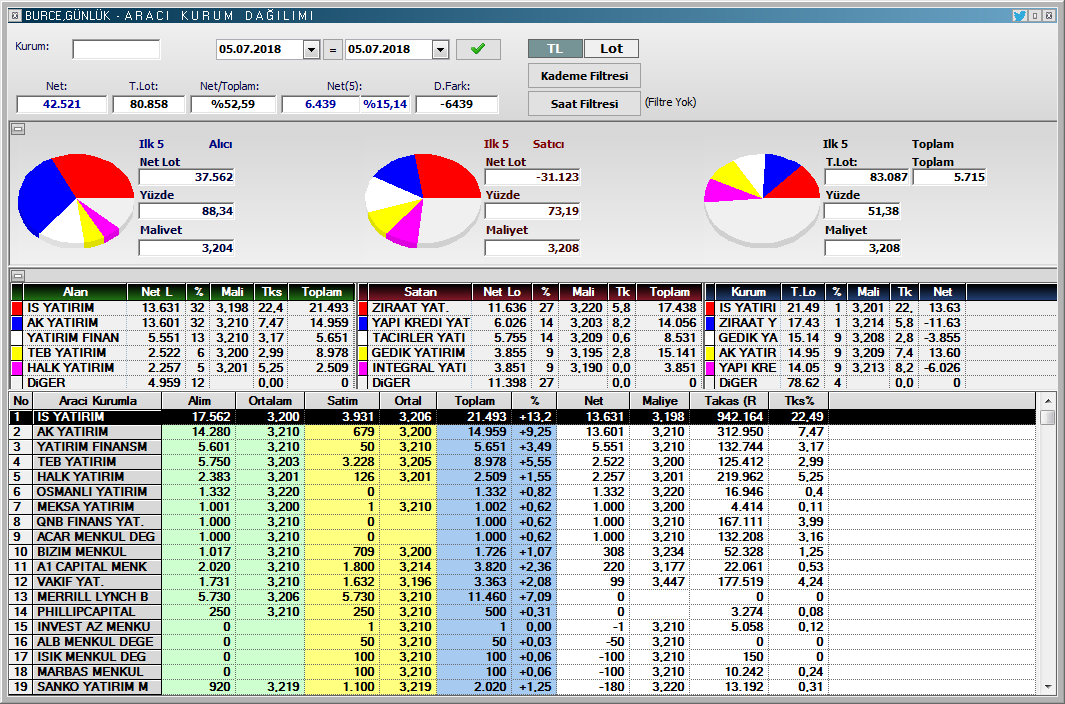This screenshot has height=704, width=1065.
Task: Click YATIRIM FINAN in Alan table
Action: coord(73,338)
